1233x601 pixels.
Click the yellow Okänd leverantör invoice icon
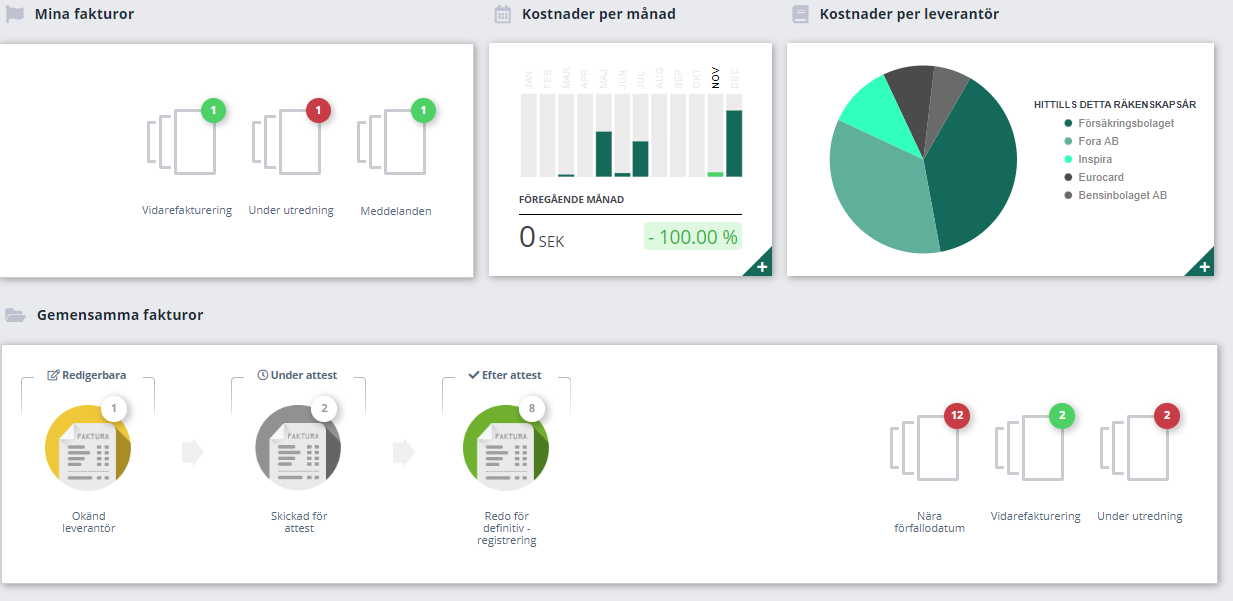[88, 447]
